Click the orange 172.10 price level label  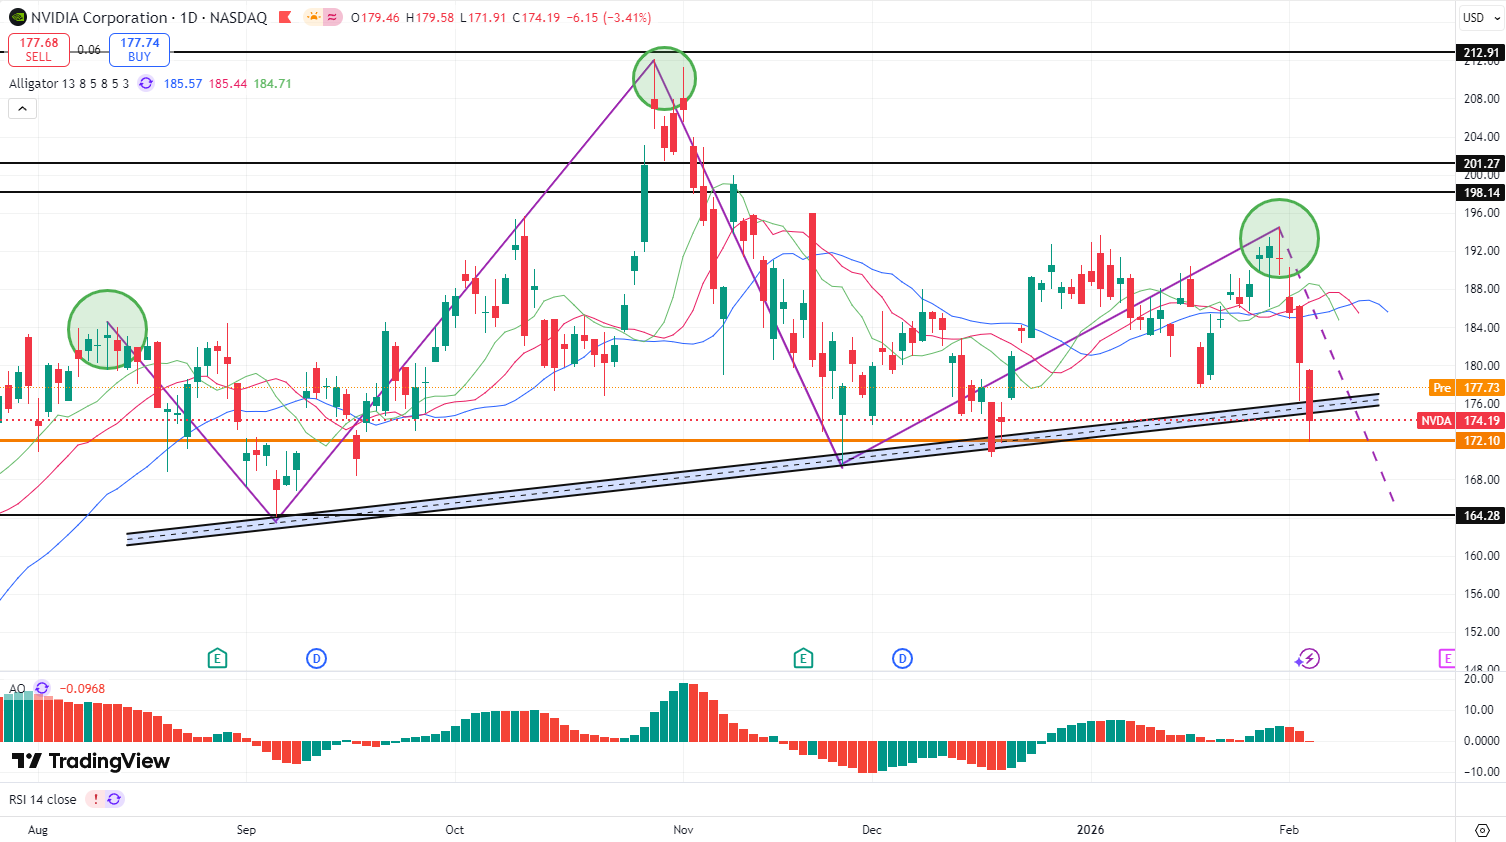click(1481, 440)
